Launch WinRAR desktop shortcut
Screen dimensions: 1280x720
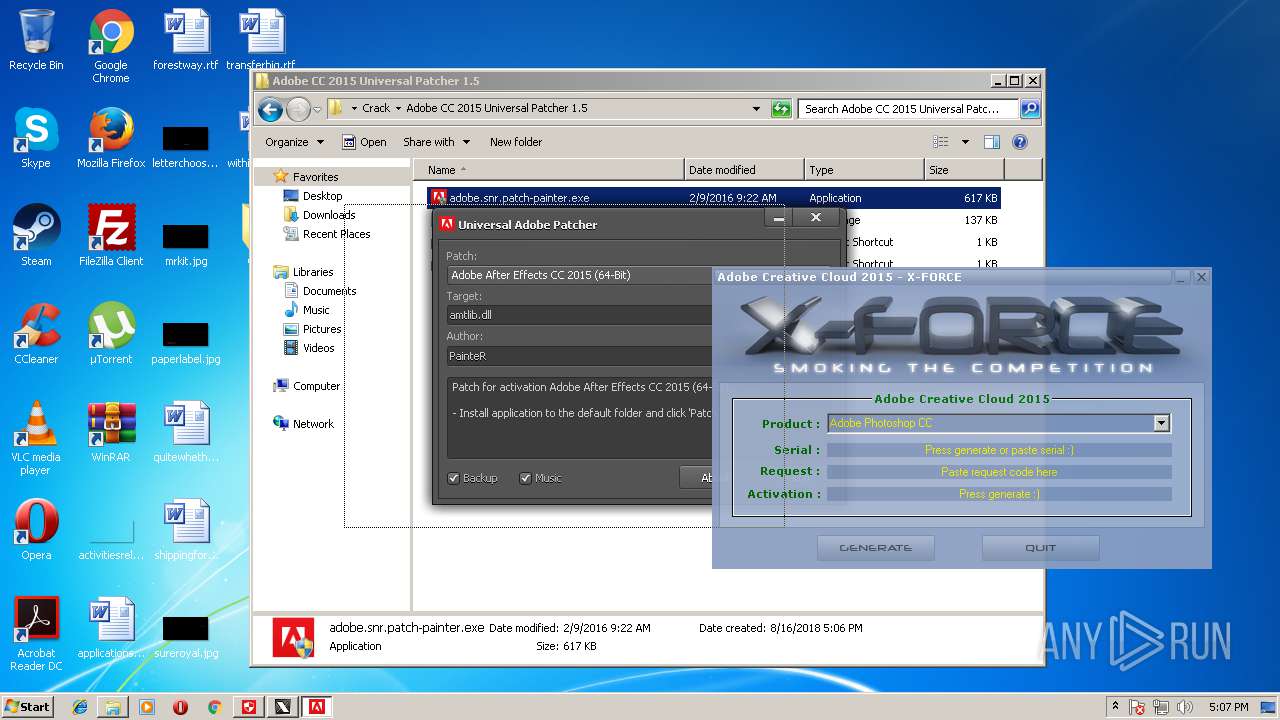tap(111, 432)
